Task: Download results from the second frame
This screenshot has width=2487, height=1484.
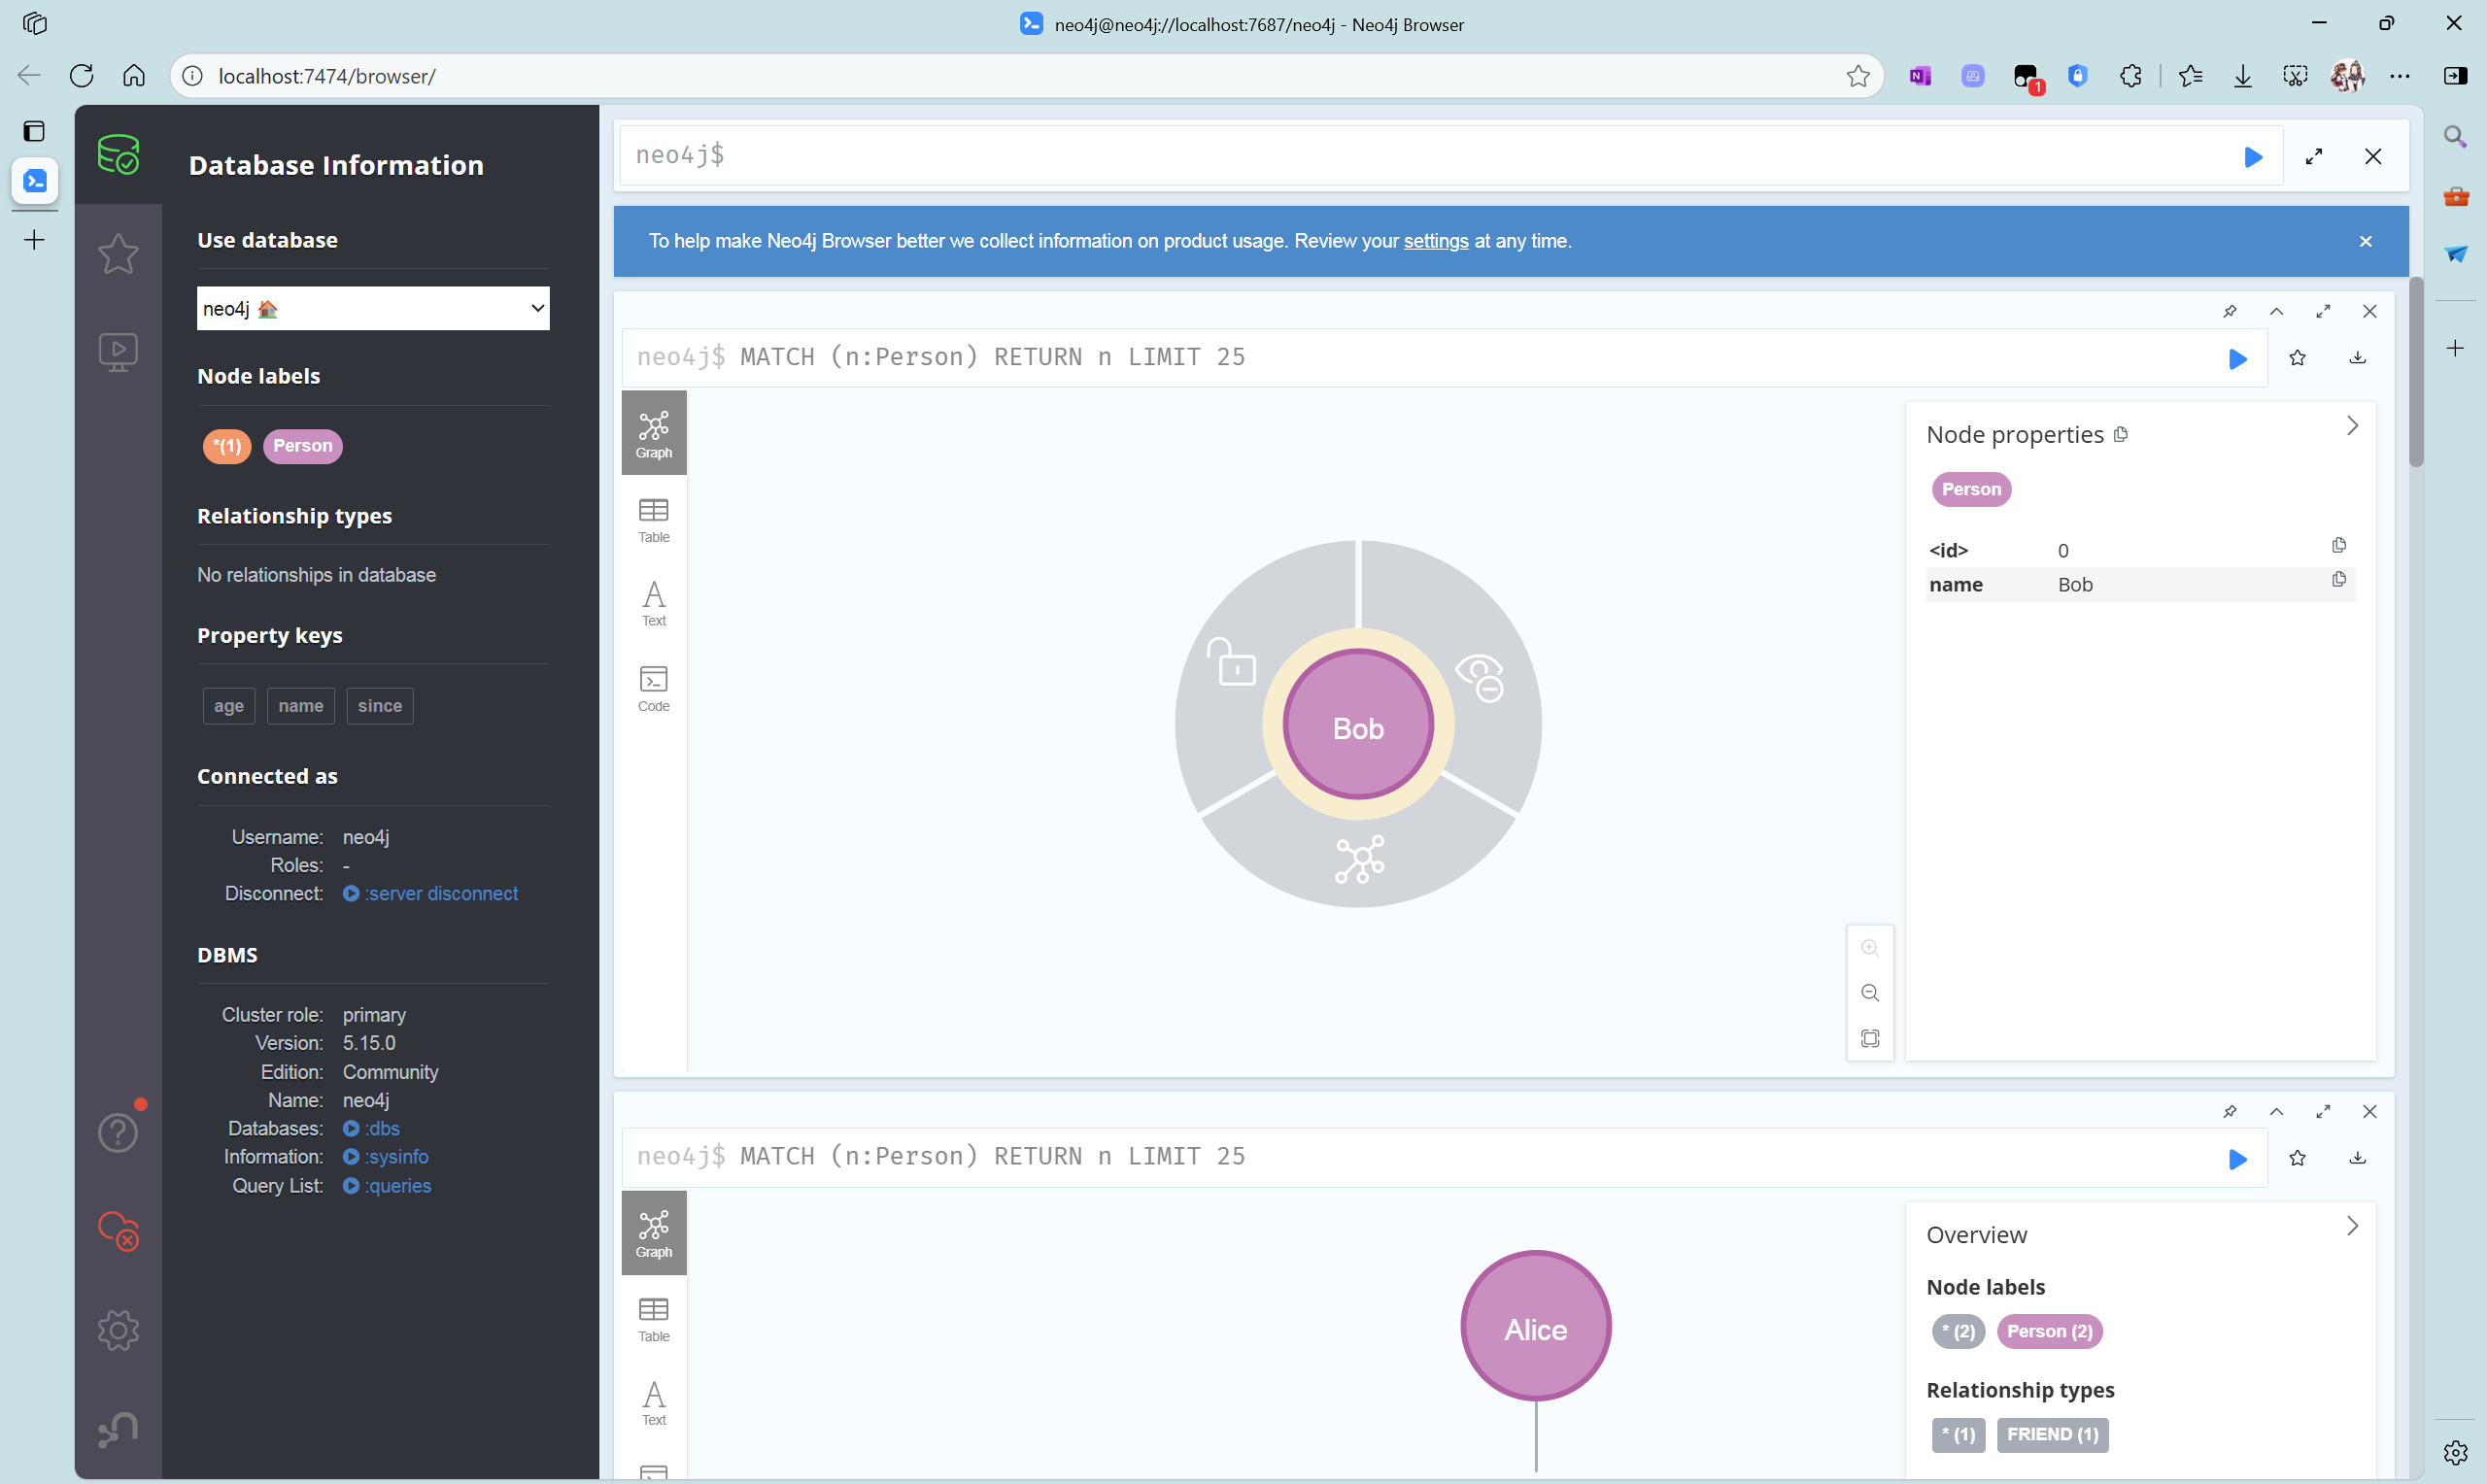Action: [x=2358, y=1158]
